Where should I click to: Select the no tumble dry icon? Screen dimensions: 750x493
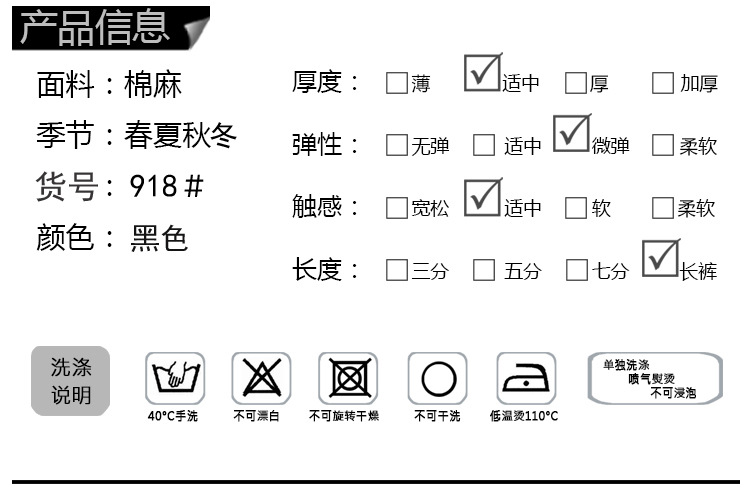(x=348, y=378)
